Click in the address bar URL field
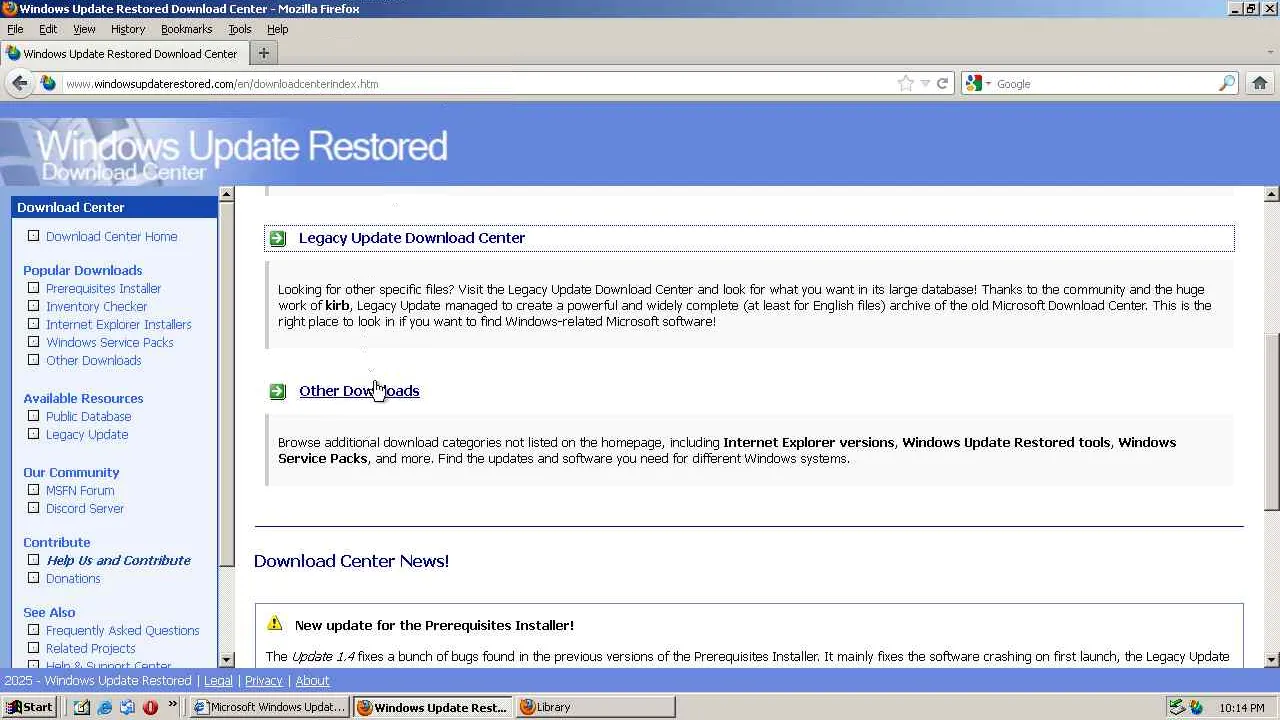 (476, 84)
